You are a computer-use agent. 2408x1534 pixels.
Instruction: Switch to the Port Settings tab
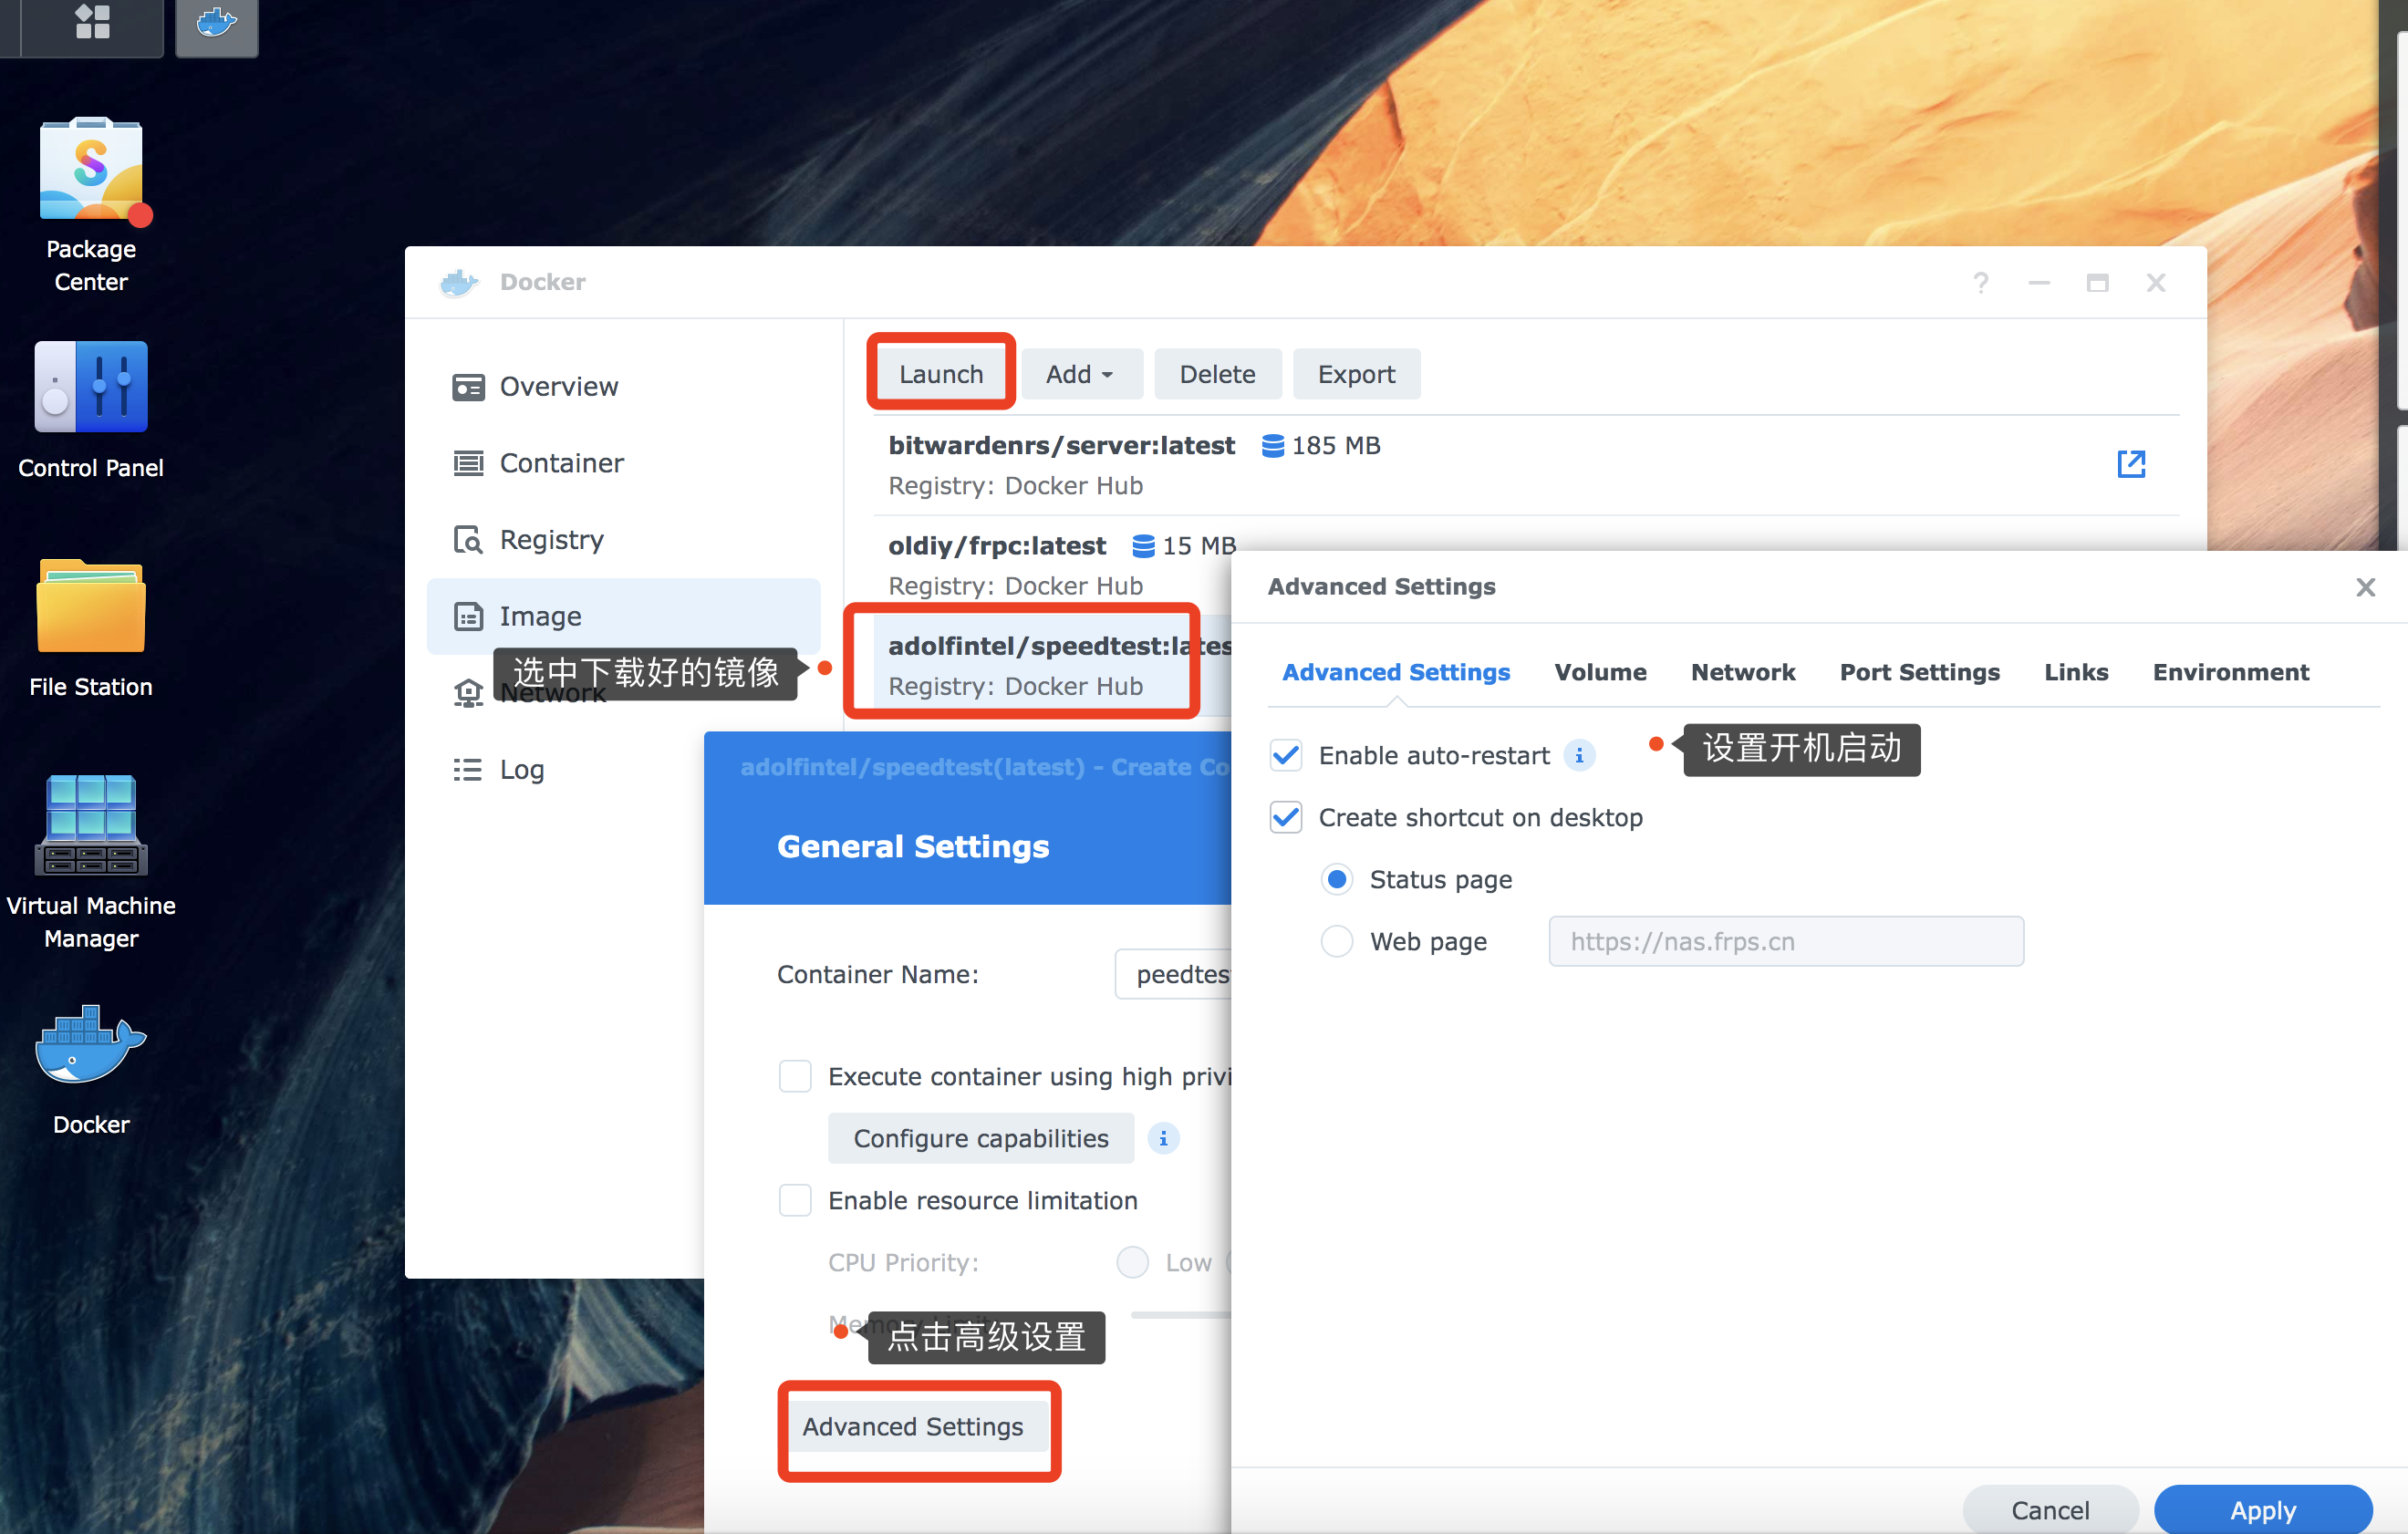coord(1919,672)
